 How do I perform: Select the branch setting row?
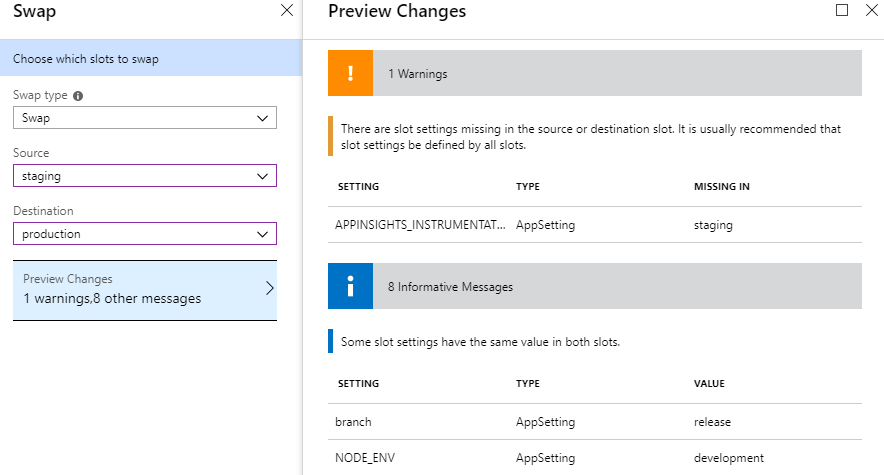(x=595, y=422)
